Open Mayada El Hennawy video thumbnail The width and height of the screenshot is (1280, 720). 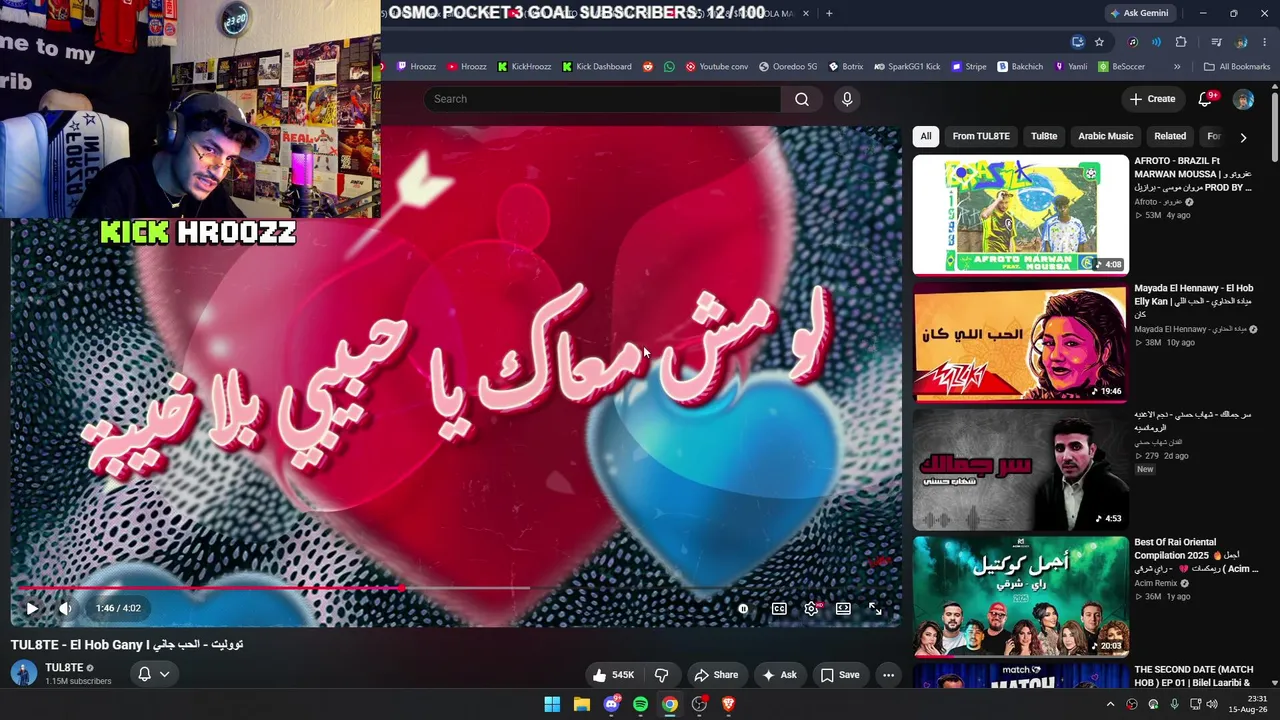coord(1020,342)
